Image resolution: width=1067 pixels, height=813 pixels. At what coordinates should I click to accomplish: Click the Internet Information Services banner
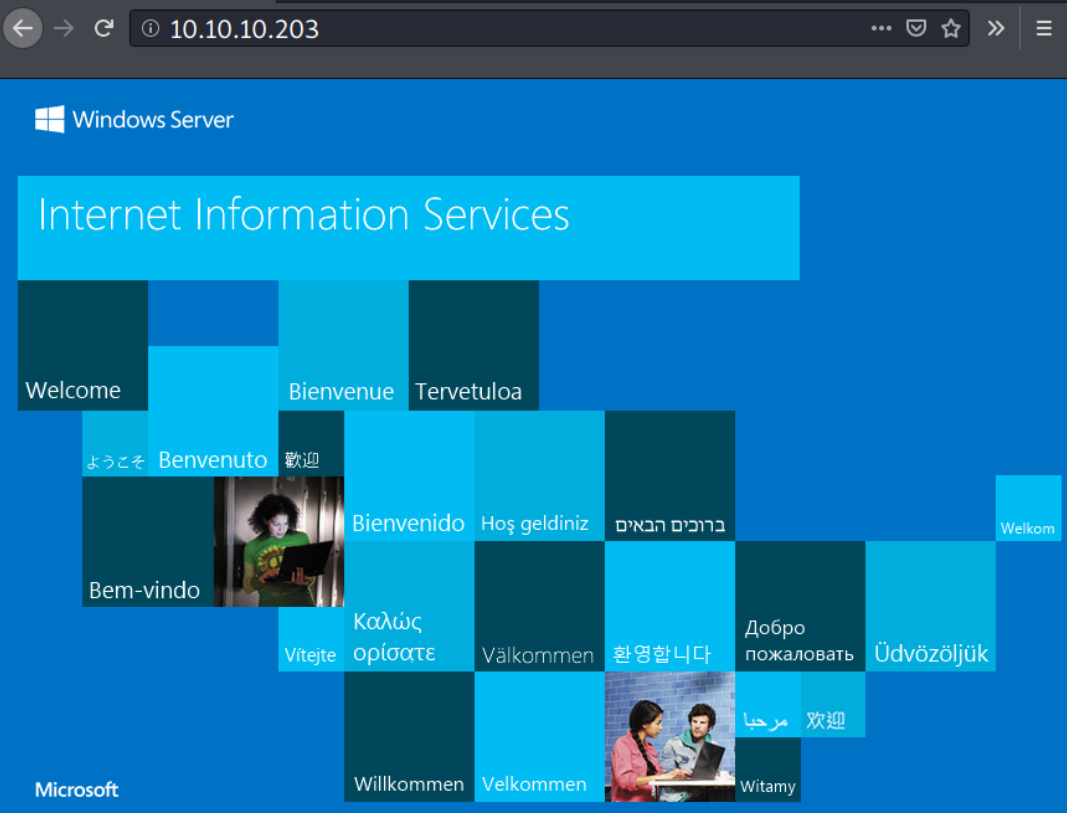408,227
